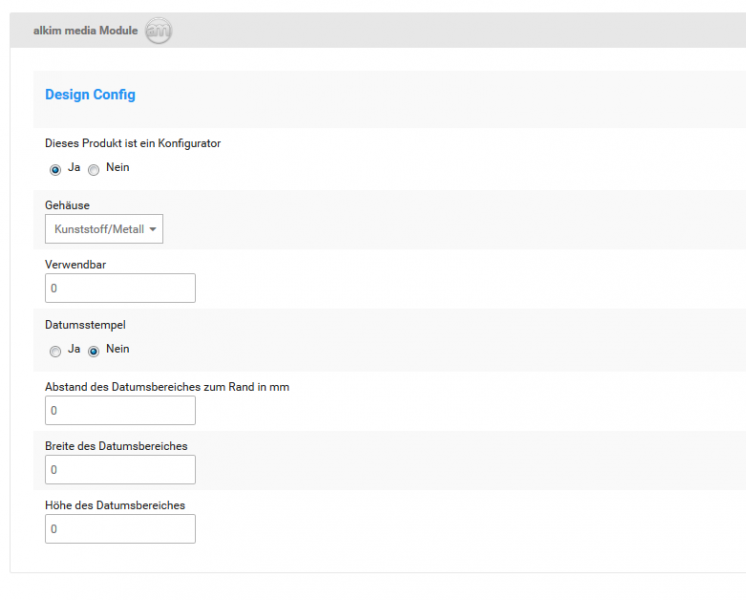The width and height of the screenshot is (746, 600).
Task: Click the 'Datumsstempel' label text
Action: pyautogui.click(x=86, y=325)
